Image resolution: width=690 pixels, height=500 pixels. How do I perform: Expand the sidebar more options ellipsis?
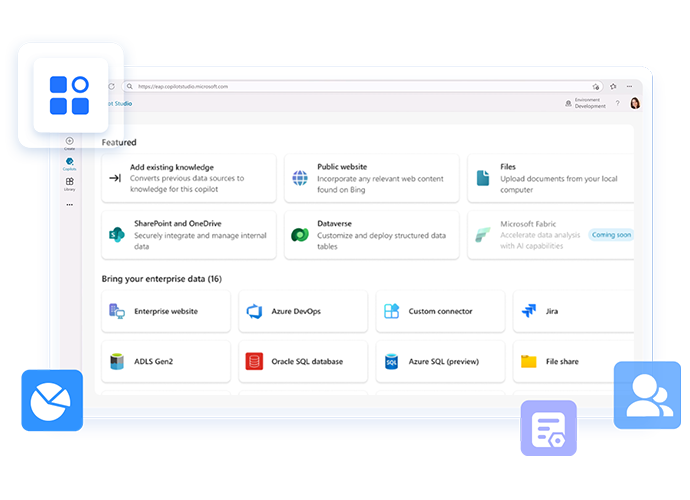pos(69,204)
